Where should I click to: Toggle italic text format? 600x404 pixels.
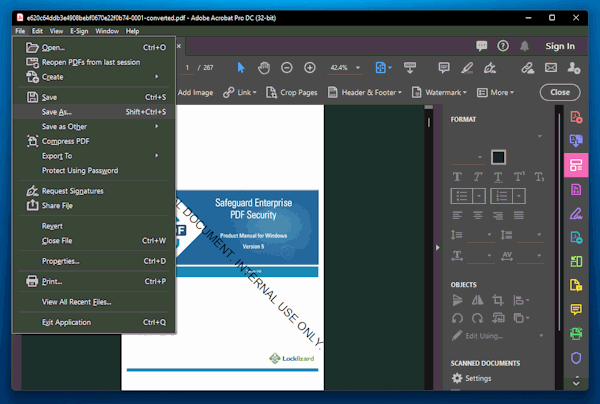(478, 177)
